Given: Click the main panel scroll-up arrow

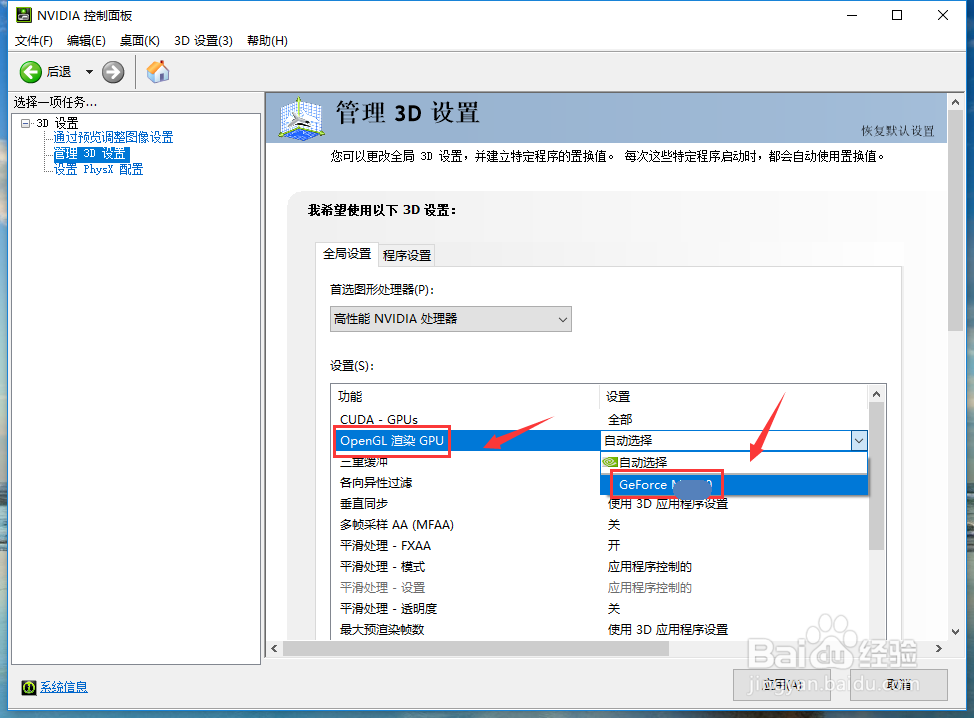Looking at the screenshot, I should (x=955, y=101).
